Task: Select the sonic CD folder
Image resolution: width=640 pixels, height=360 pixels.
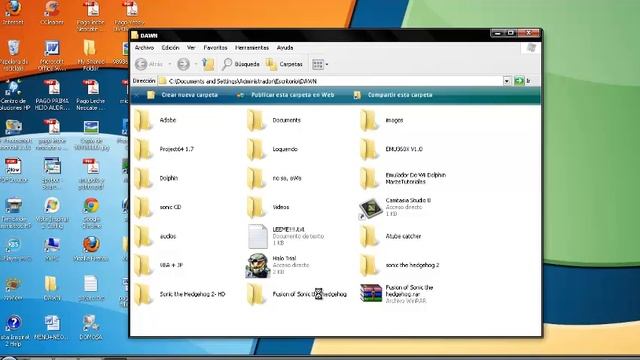Action: tap(158, 207)
